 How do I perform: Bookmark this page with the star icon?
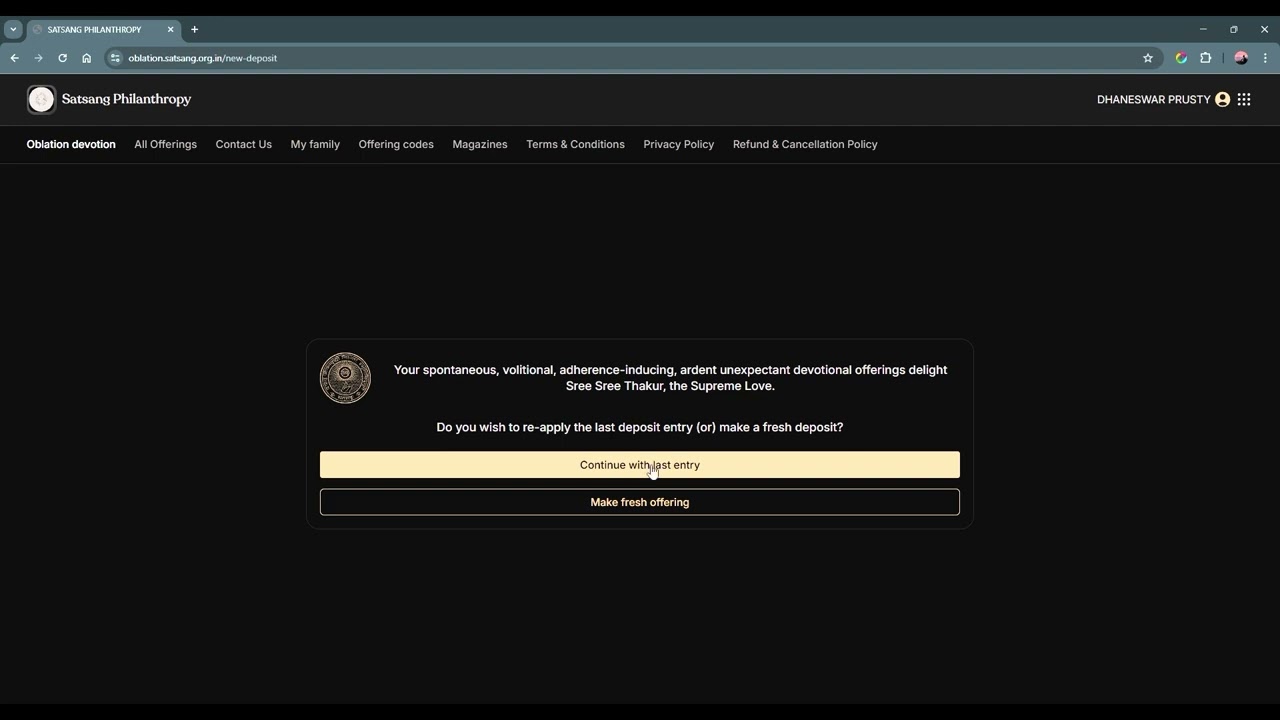[1148, 58]
